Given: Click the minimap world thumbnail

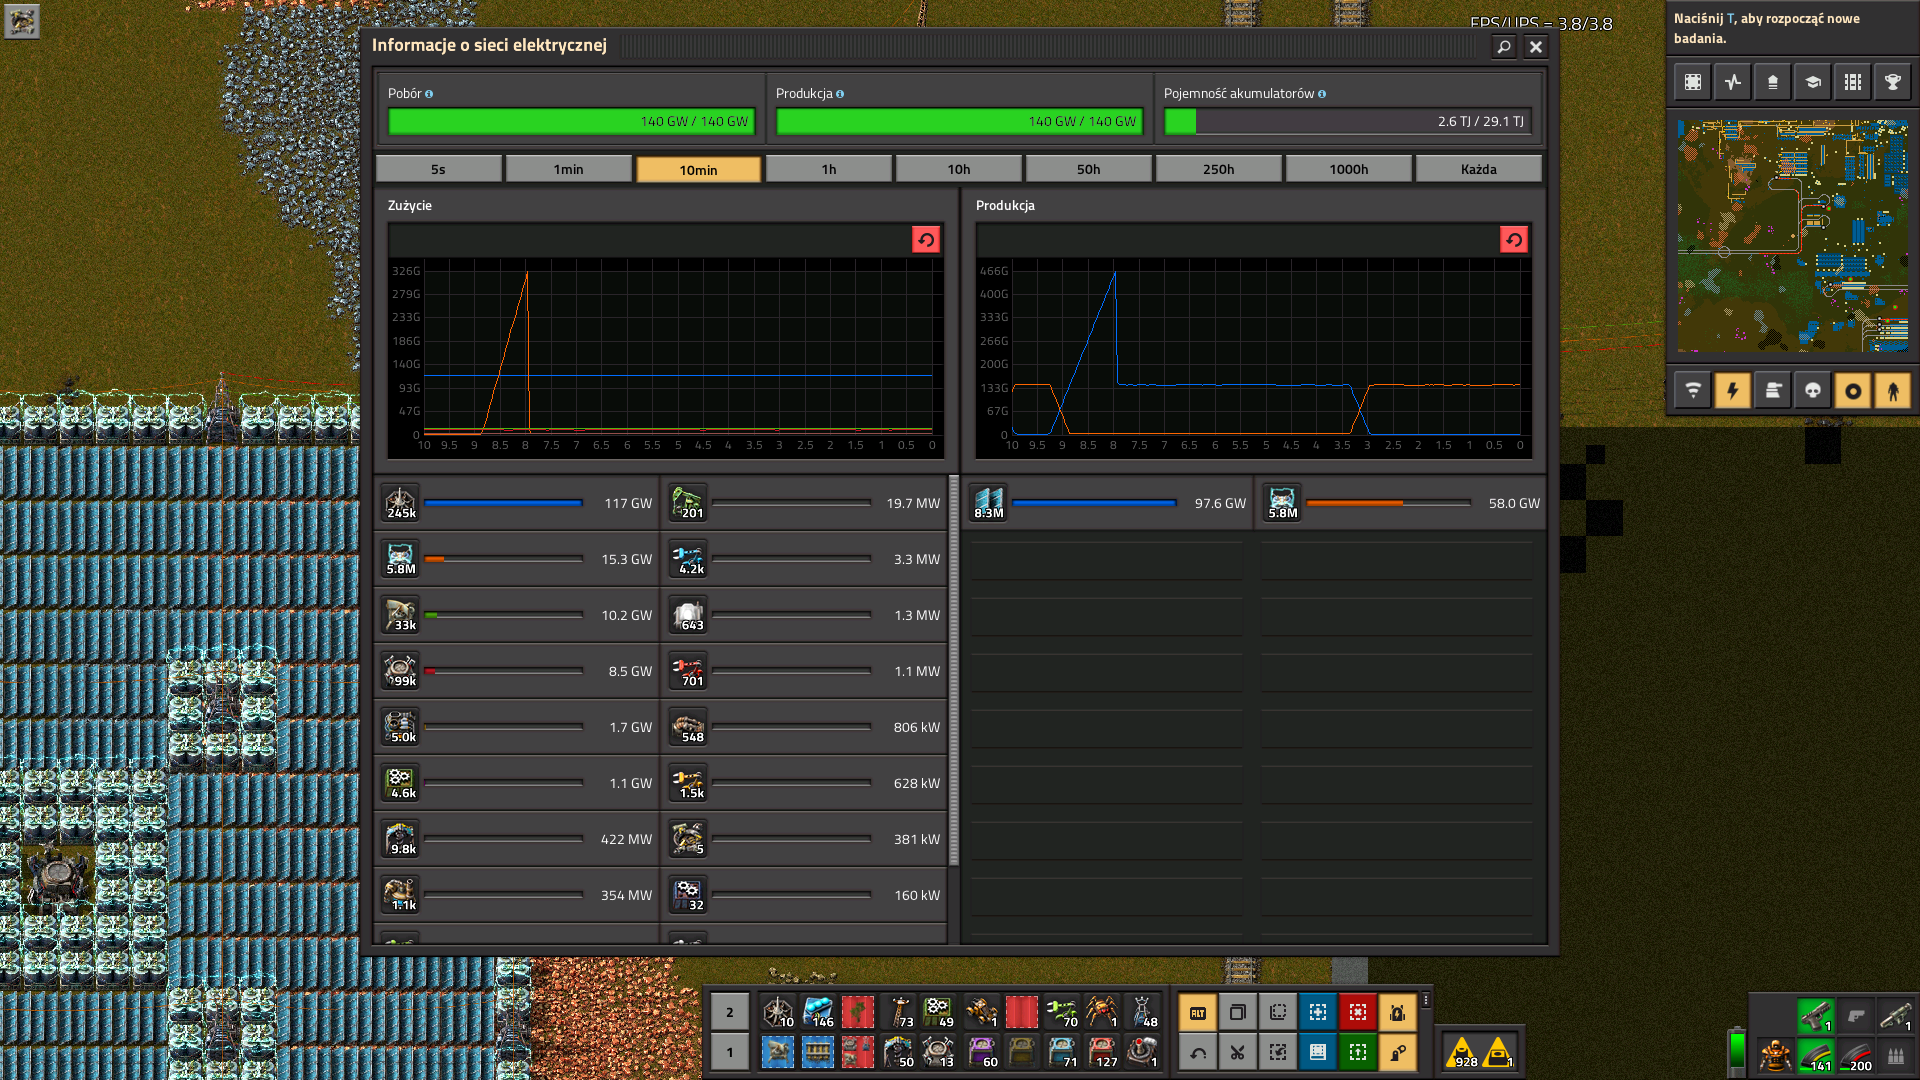Looking at the screenshot, I should 1791,236.
